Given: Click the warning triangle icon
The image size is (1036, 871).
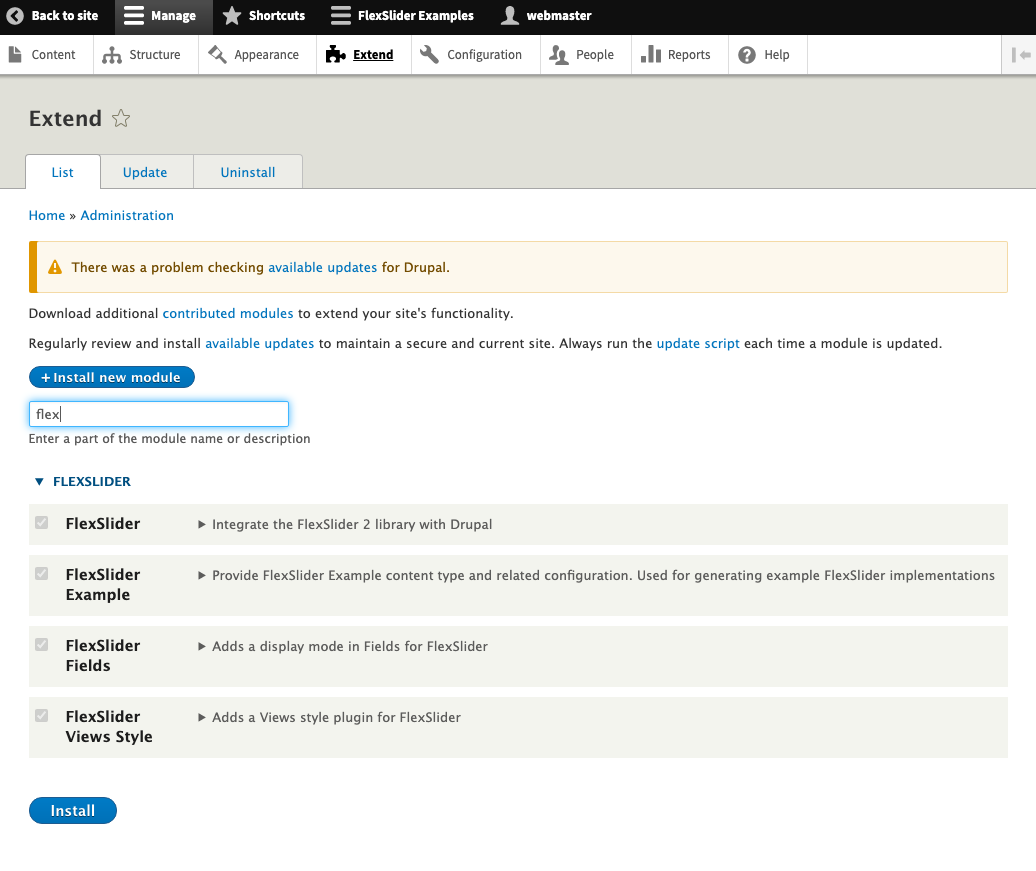Looking at the screenshot, I should tap(55, 267).
